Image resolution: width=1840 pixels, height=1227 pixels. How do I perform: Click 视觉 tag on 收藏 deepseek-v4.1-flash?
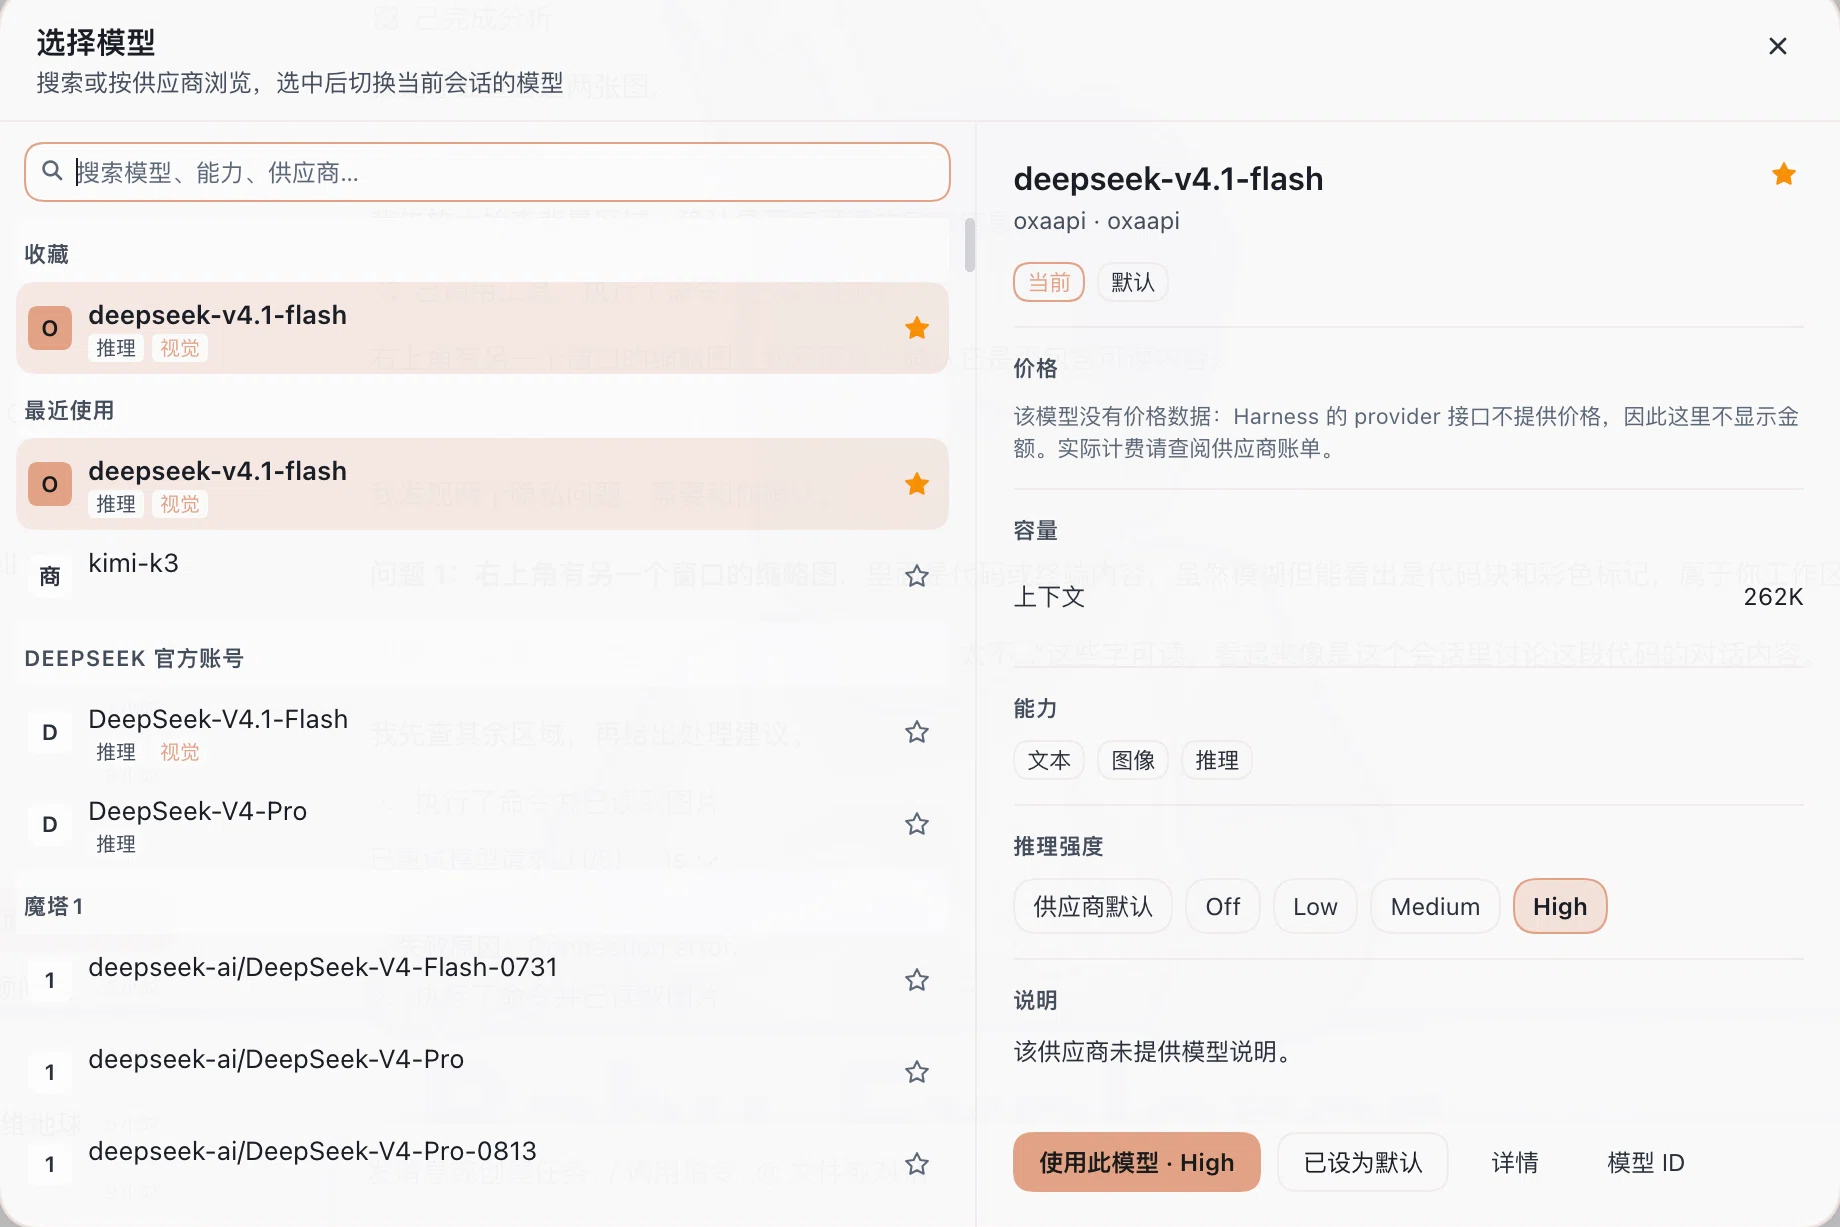click(x=180, y=348)
